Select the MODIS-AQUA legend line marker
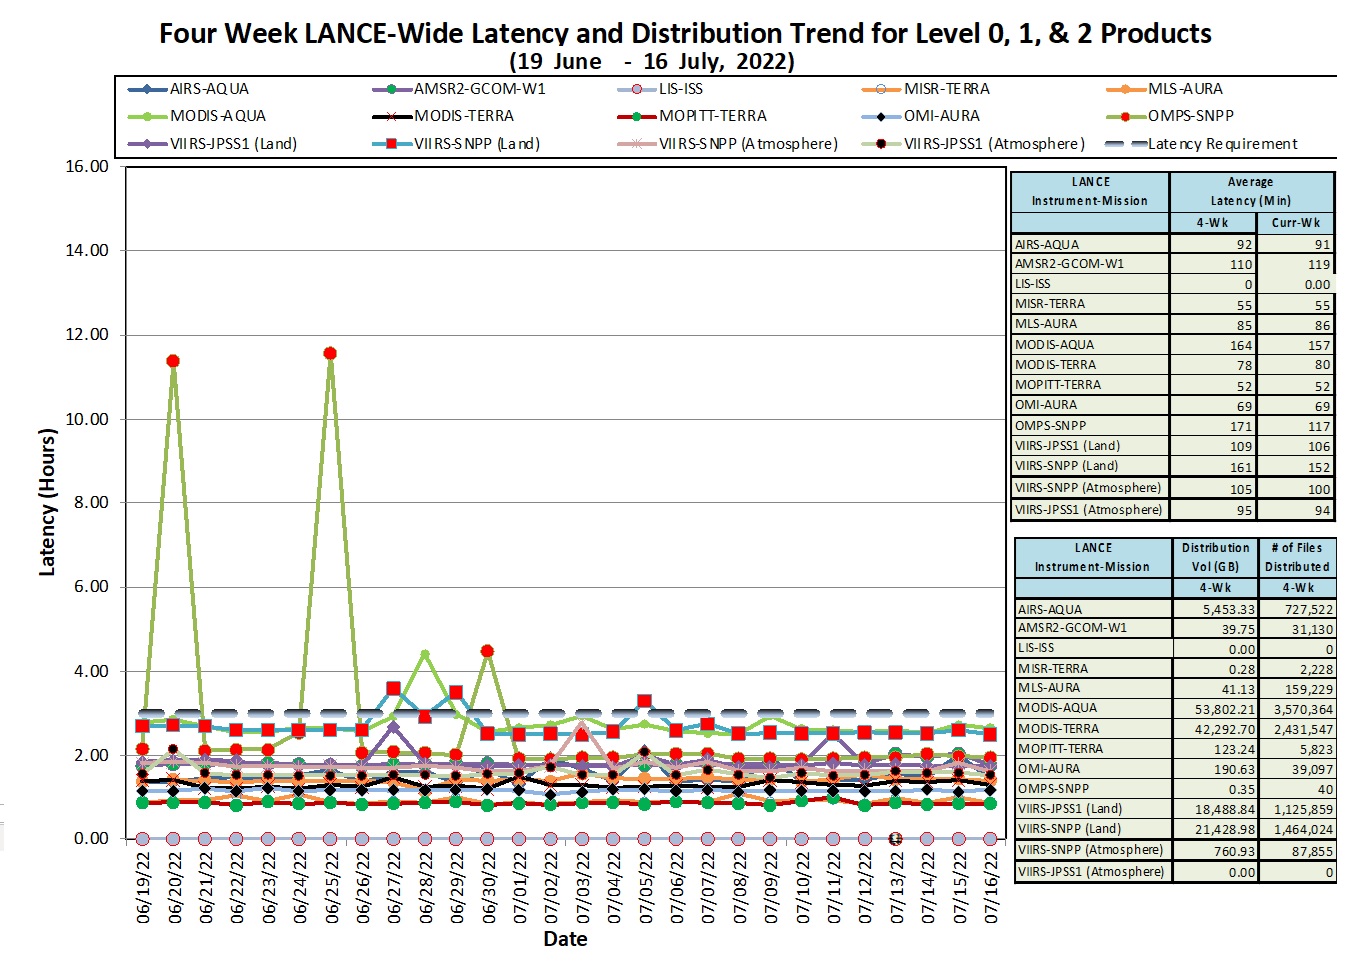Viewport: 1365px width, 977px height. pos(148,116)
